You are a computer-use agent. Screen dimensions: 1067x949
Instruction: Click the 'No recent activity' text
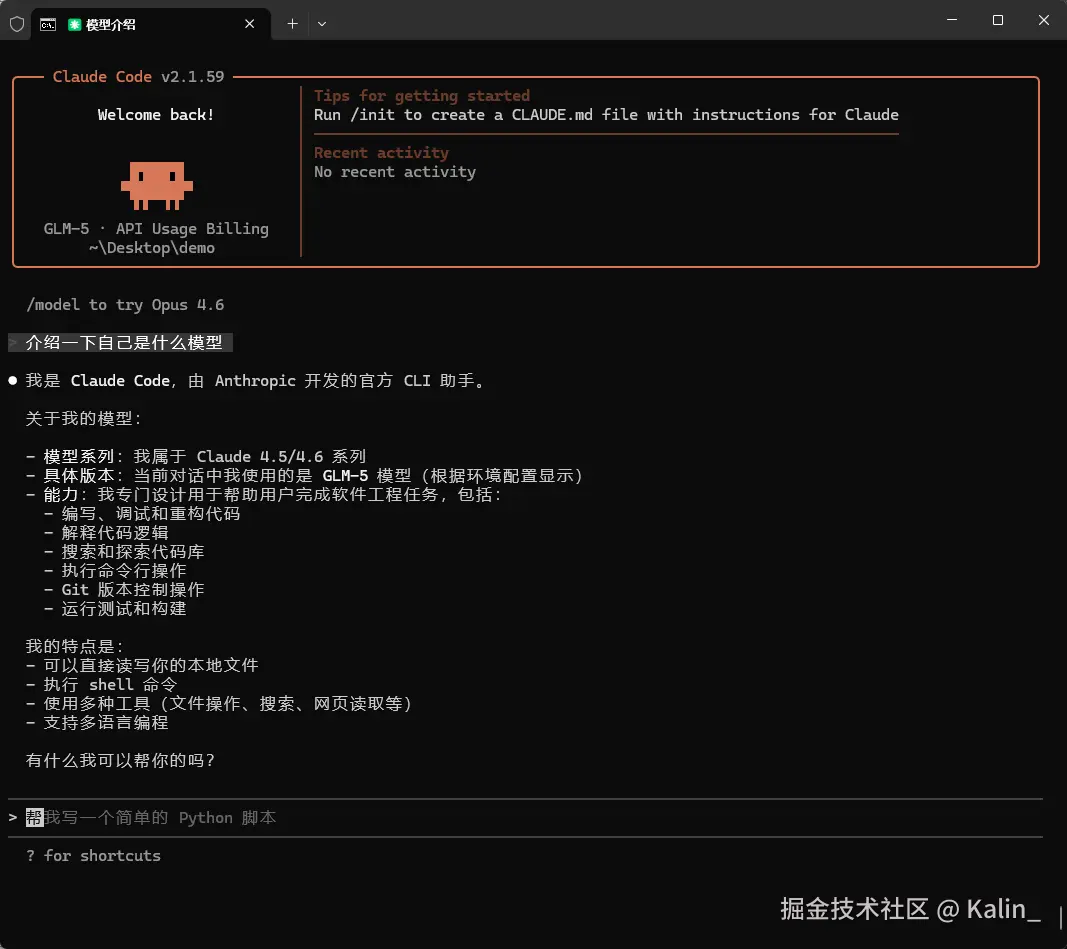coord(395,171)
